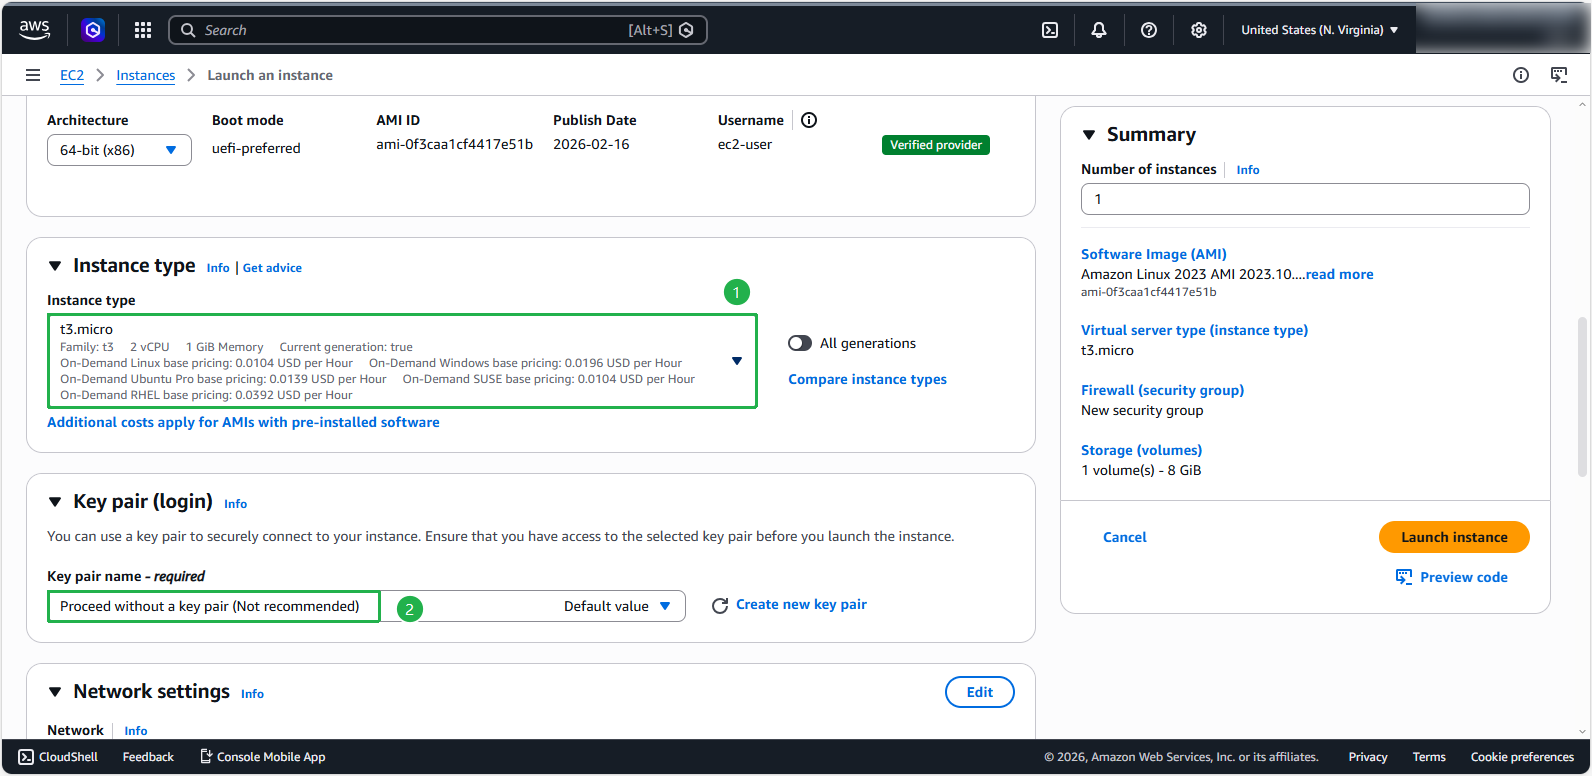Open Info link beside the Network label
This screenshot has height=776, width=1592.
[x=136, y=731]
